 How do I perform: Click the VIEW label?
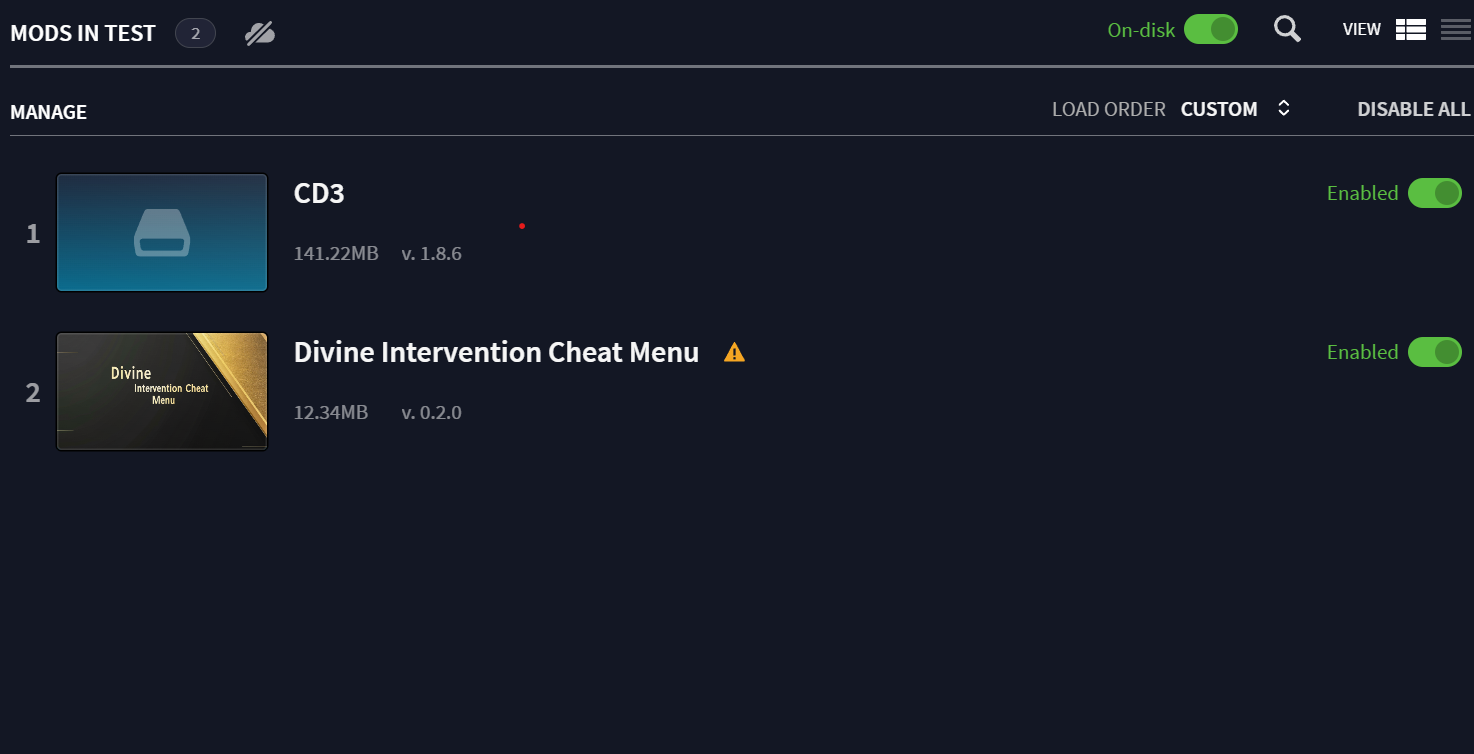(x=1362, y=30)
